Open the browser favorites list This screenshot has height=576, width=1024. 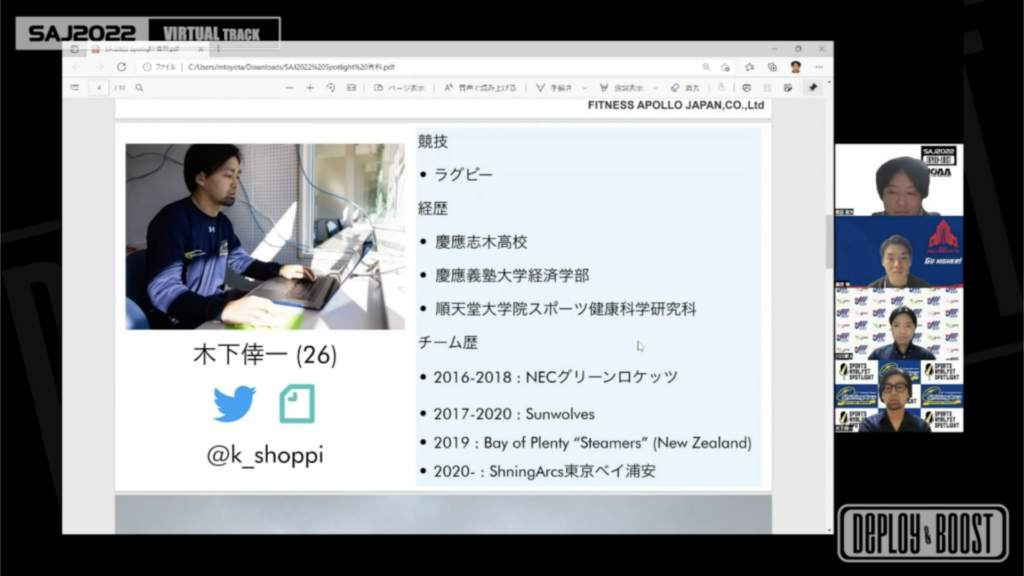click(750, 67)
